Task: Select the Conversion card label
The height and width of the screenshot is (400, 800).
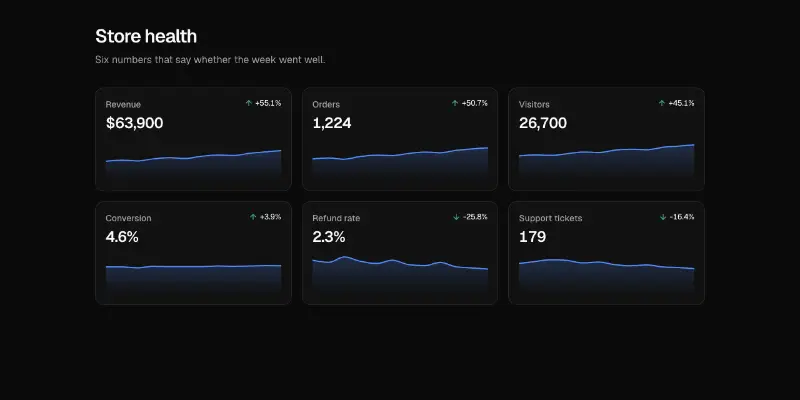Action: tap(129, 218)
